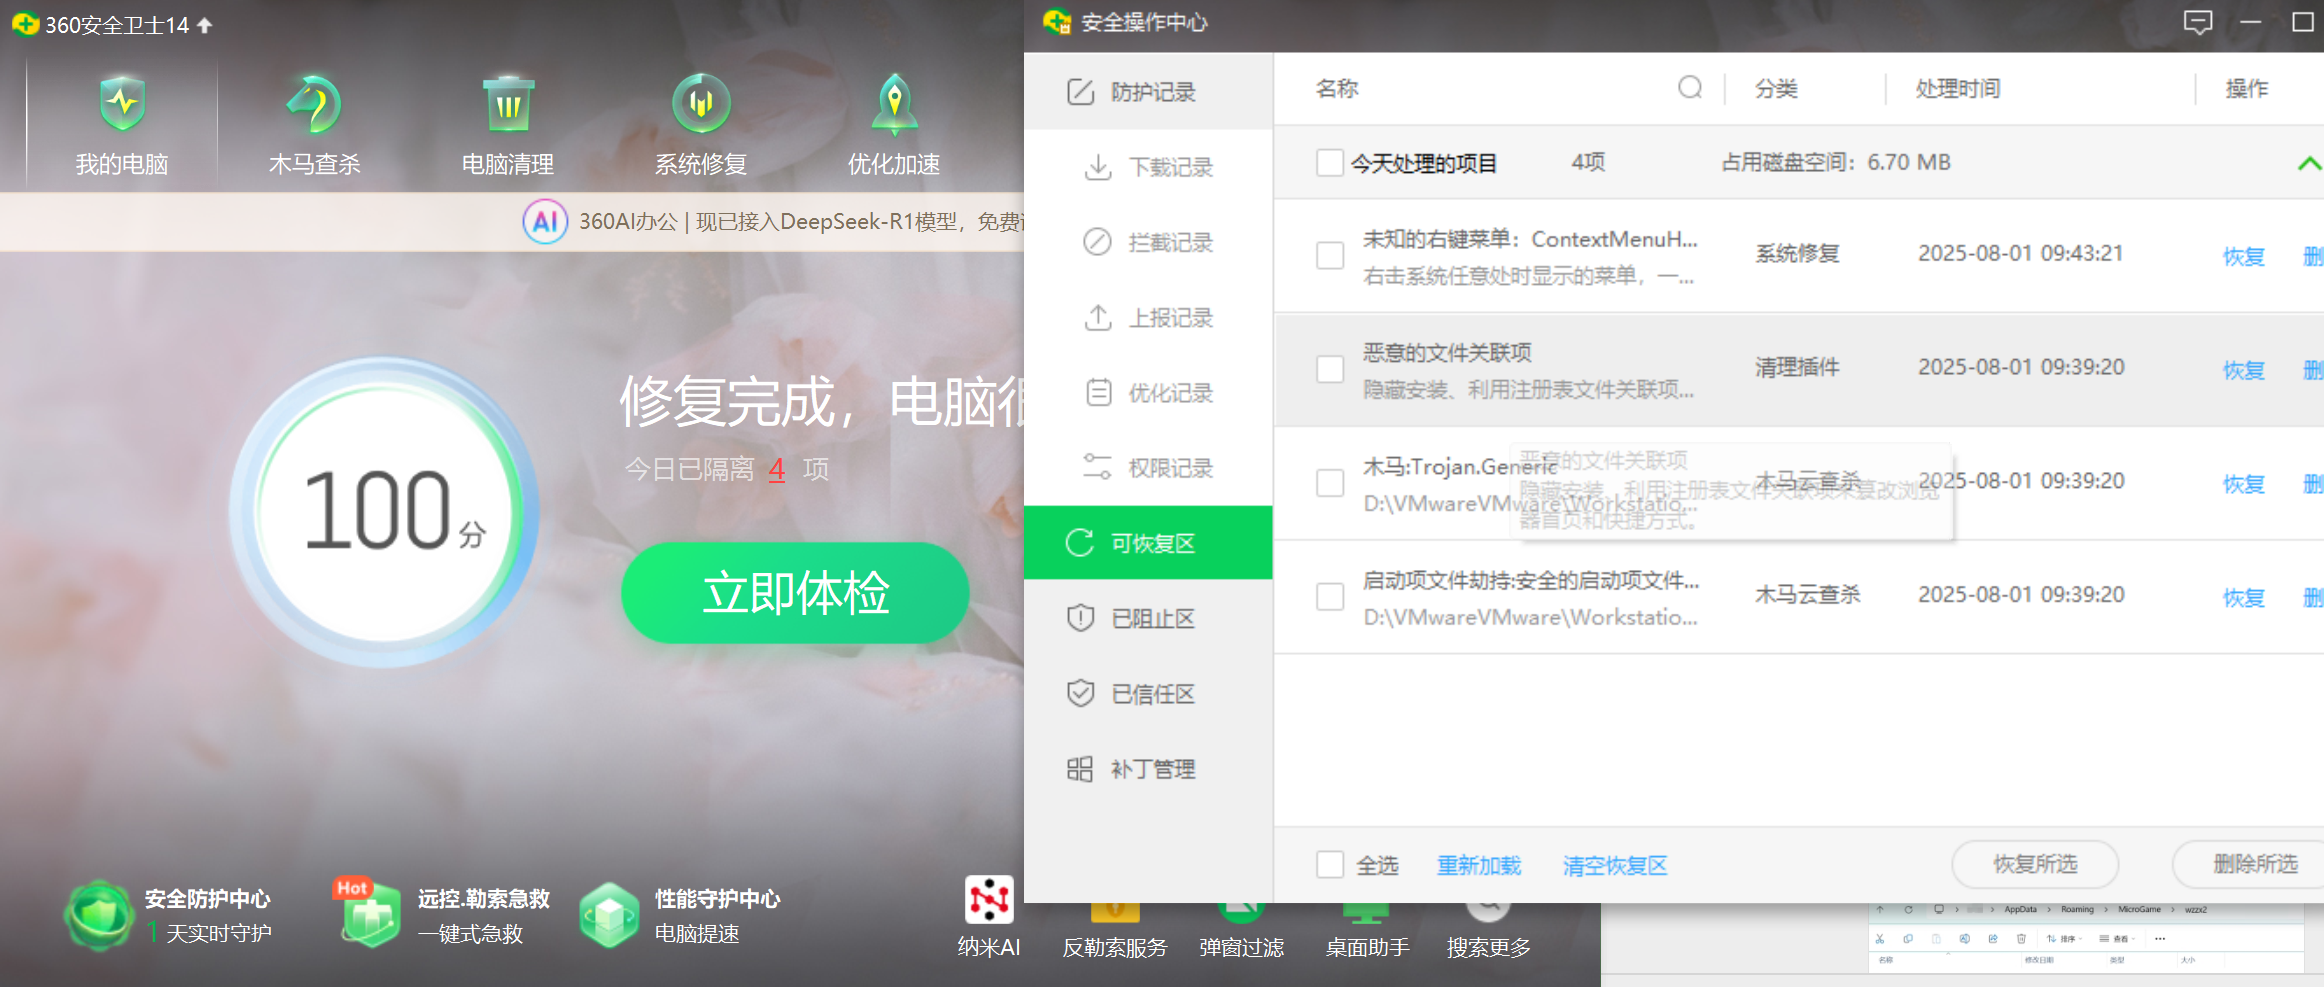Click the 100分 health score circle
2324x987 pixels.
[x=385, y=511]
